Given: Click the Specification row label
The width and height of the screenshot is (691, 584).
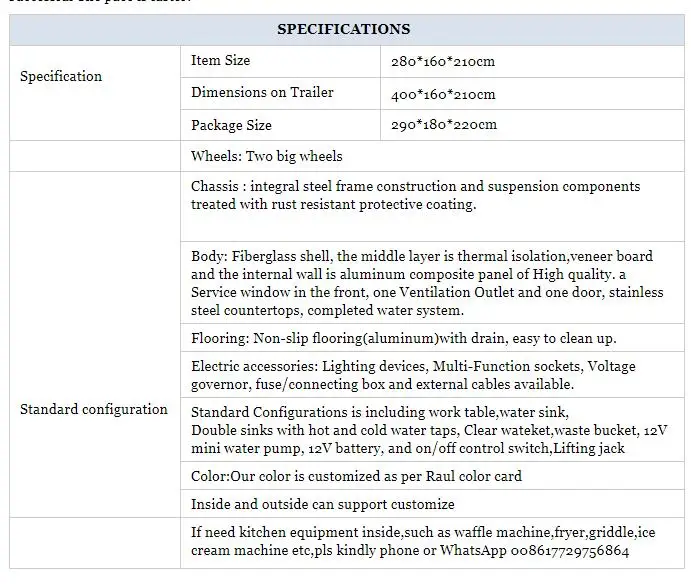Looking at the screenshot, I should pos(61,76).
